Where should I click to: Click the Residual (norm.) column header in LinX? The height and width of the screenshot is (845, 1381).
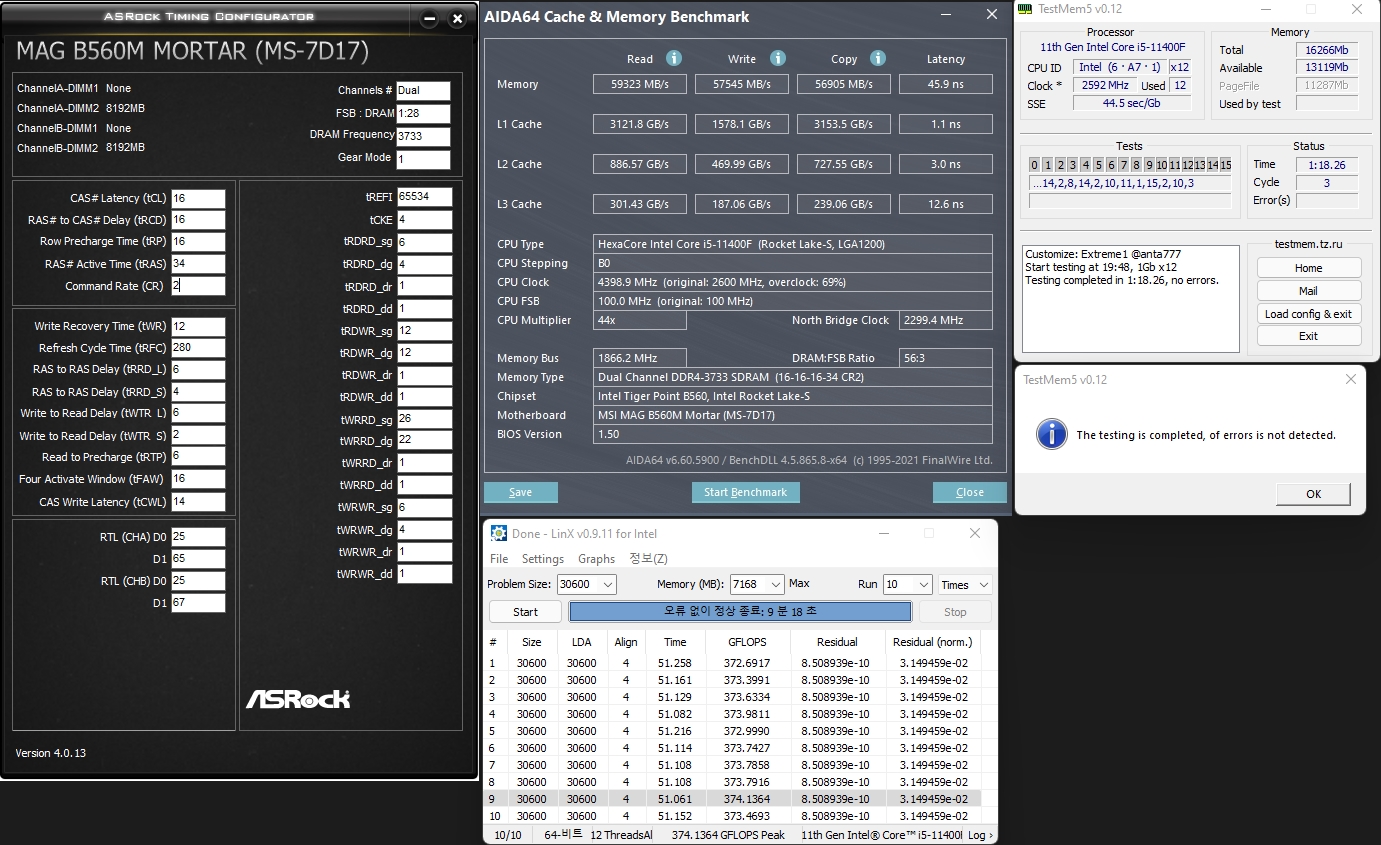point(932,642)
